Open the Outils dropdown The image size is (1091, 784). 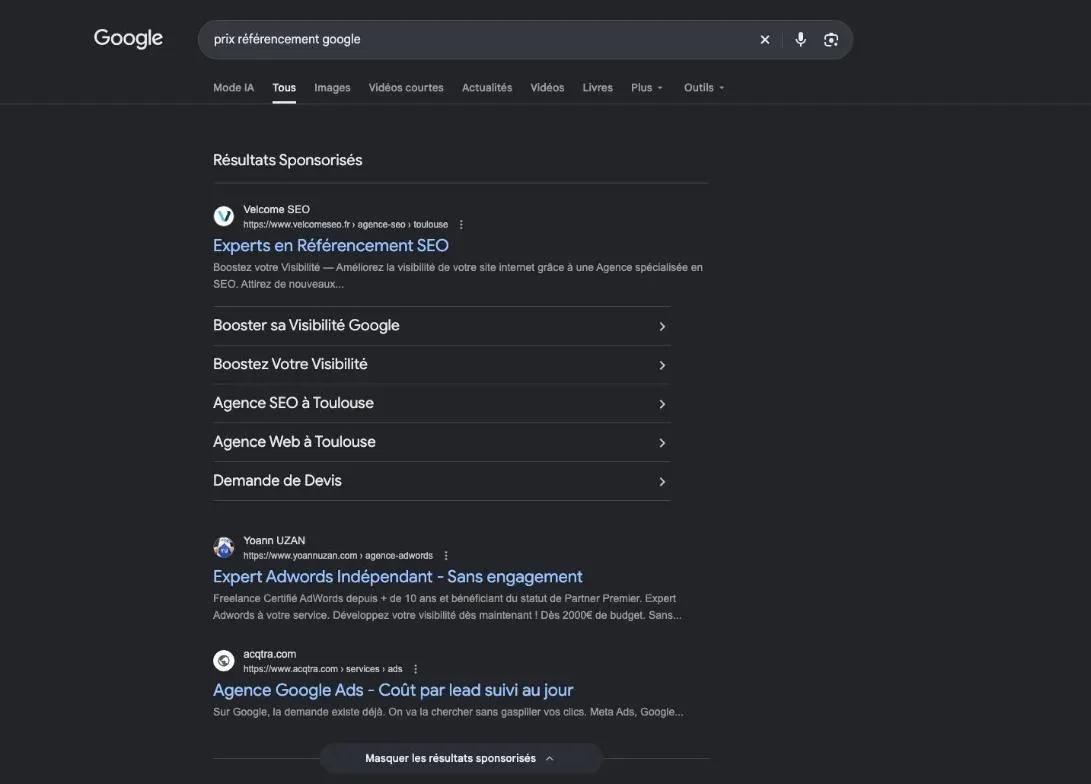tap(703, 88)
